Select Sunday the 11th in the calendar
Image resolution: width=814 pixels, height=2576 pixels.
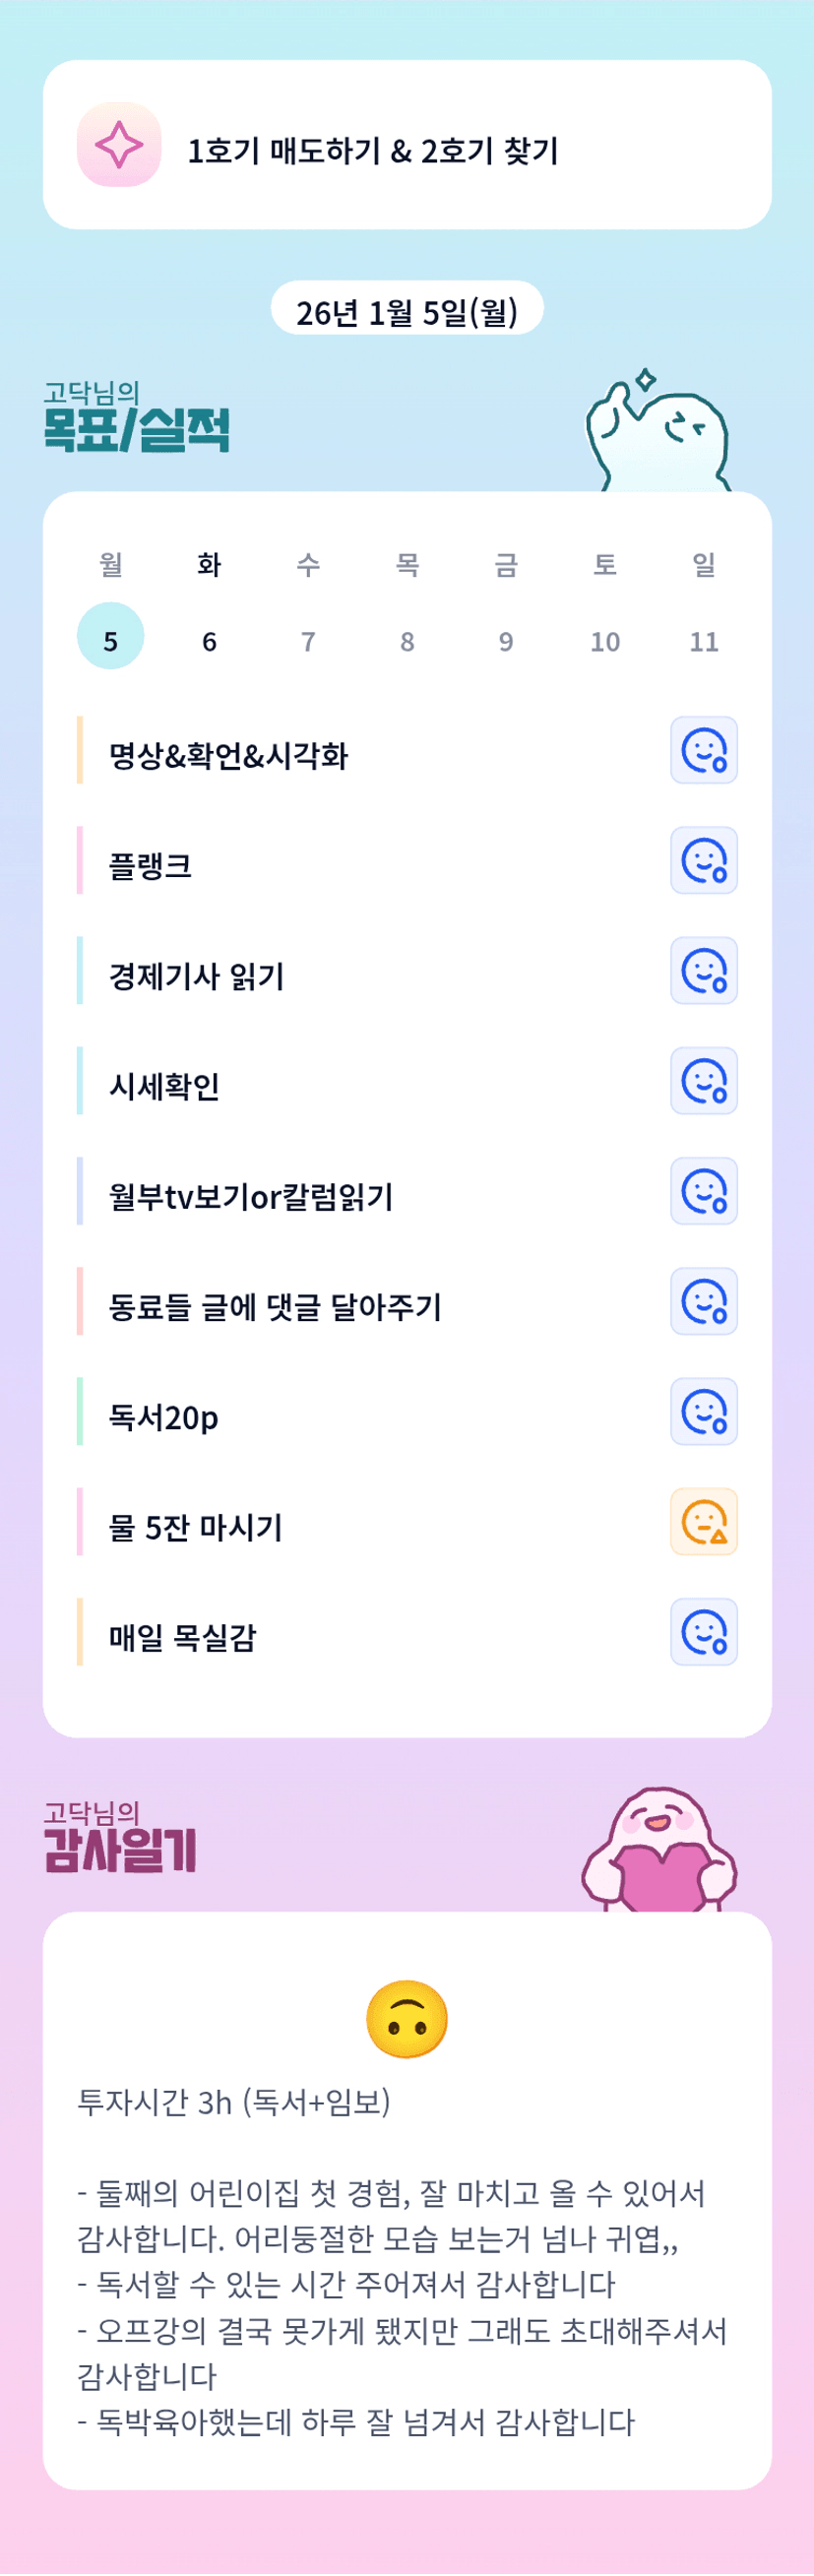coord(704,641)
